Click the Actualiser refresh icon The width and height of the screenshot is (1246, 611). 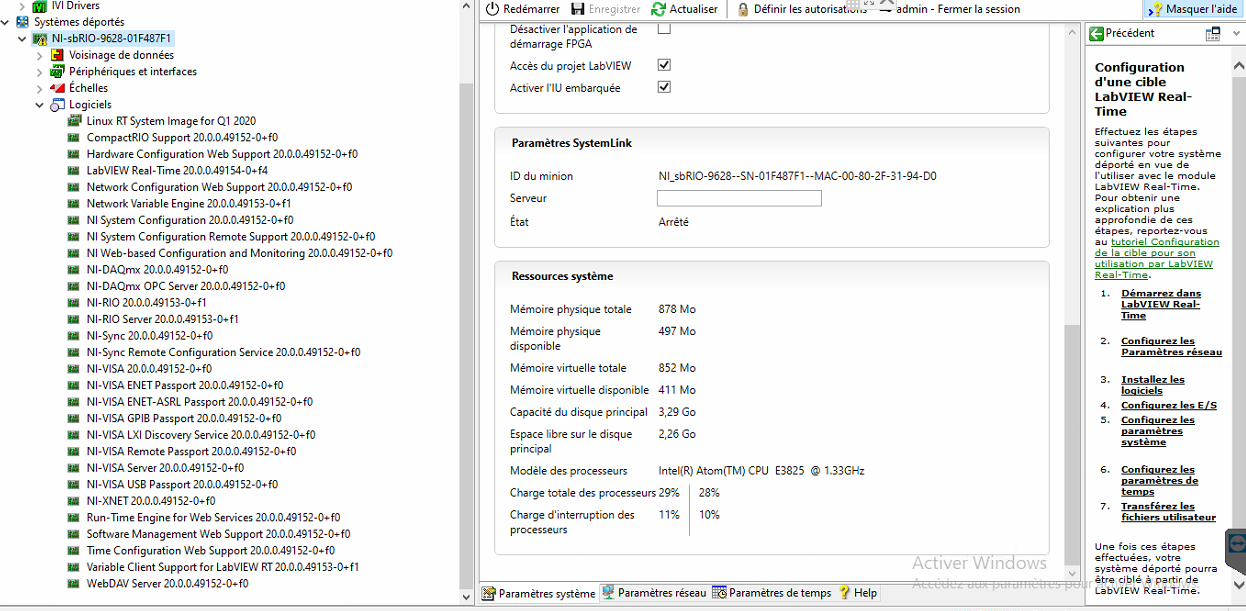[x=658, y=9]
